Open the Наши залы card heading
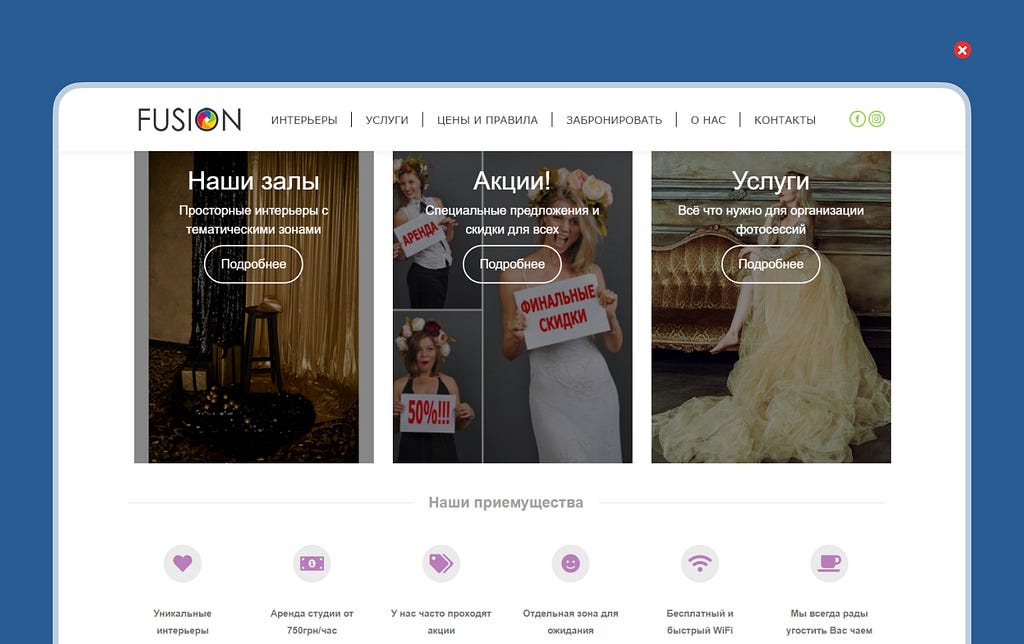1024x644 pixels. point(253,181)
